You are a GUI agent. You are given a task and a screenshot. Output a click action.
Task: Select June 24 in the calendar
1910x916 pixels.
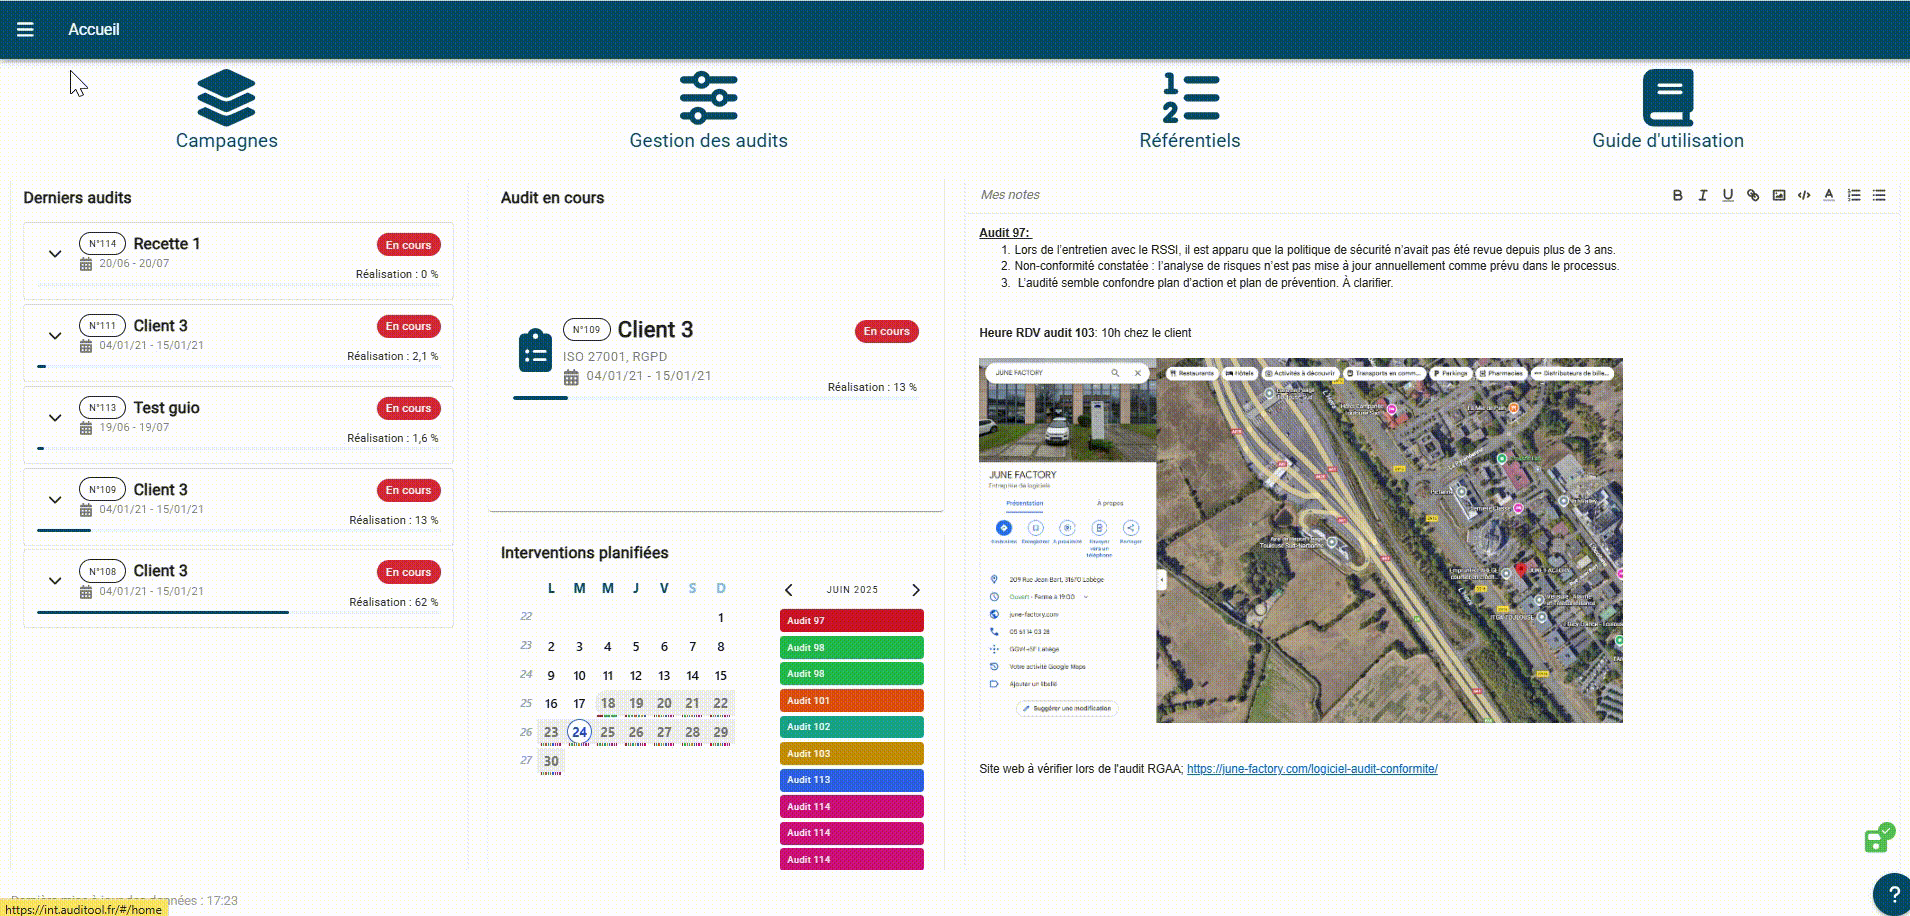pyautogui.click(x=579, y=732)
